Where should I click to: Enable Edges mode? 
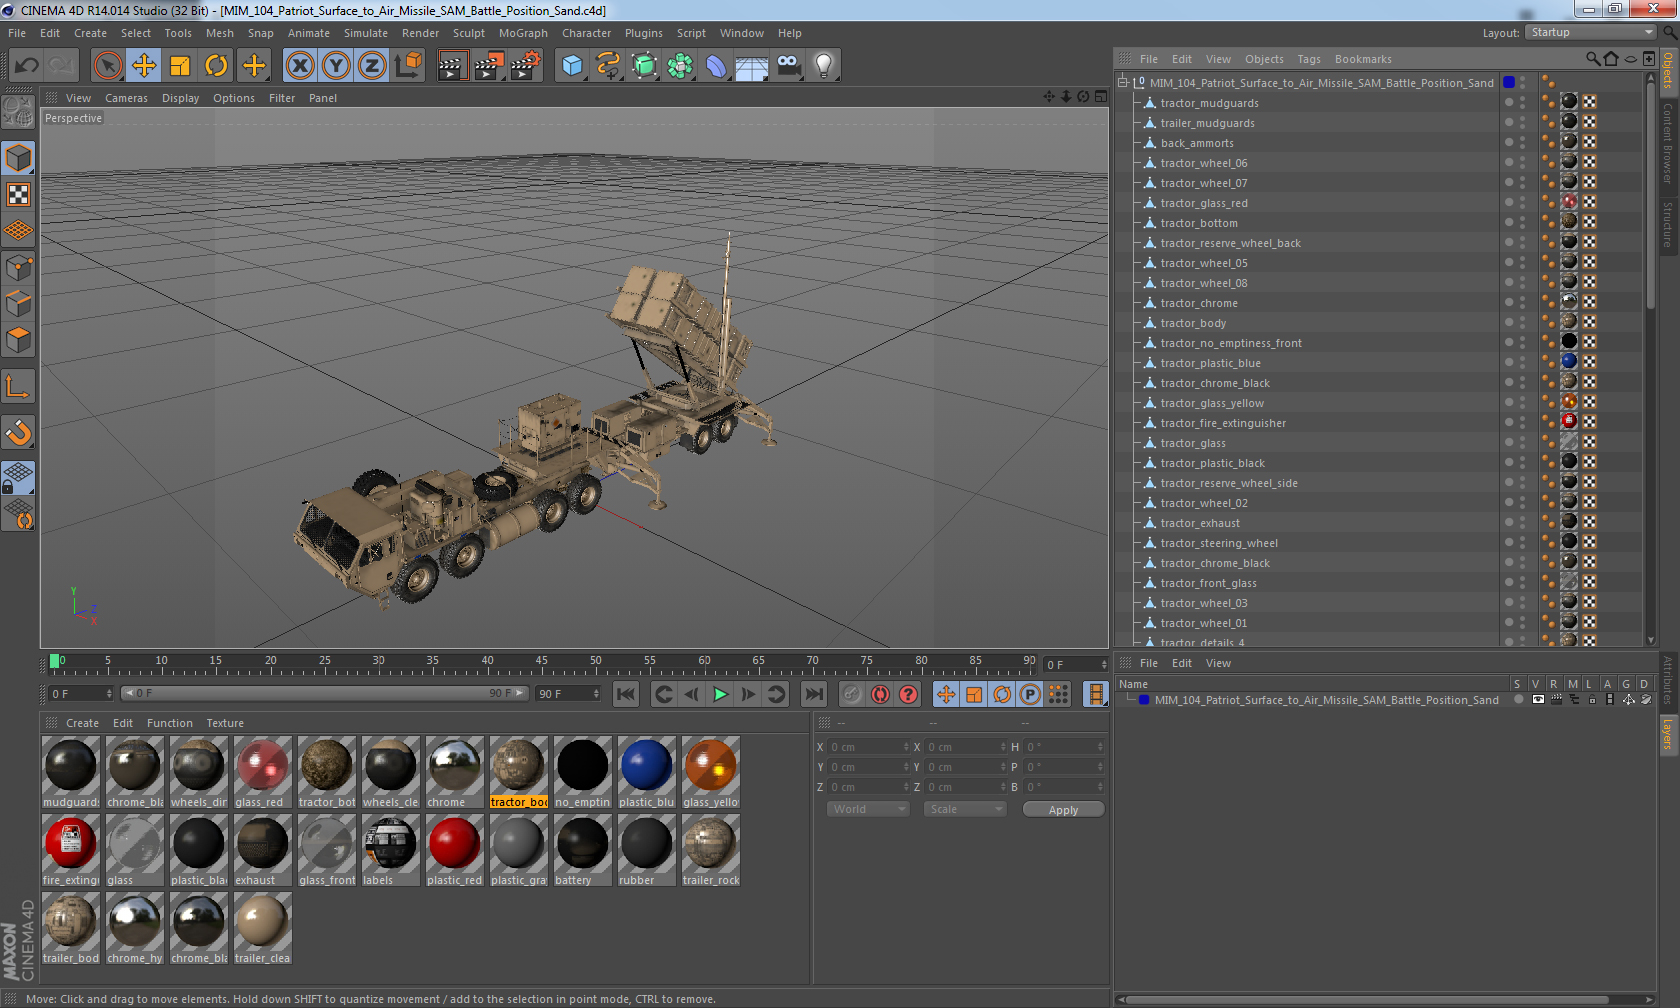click(18, 304)
